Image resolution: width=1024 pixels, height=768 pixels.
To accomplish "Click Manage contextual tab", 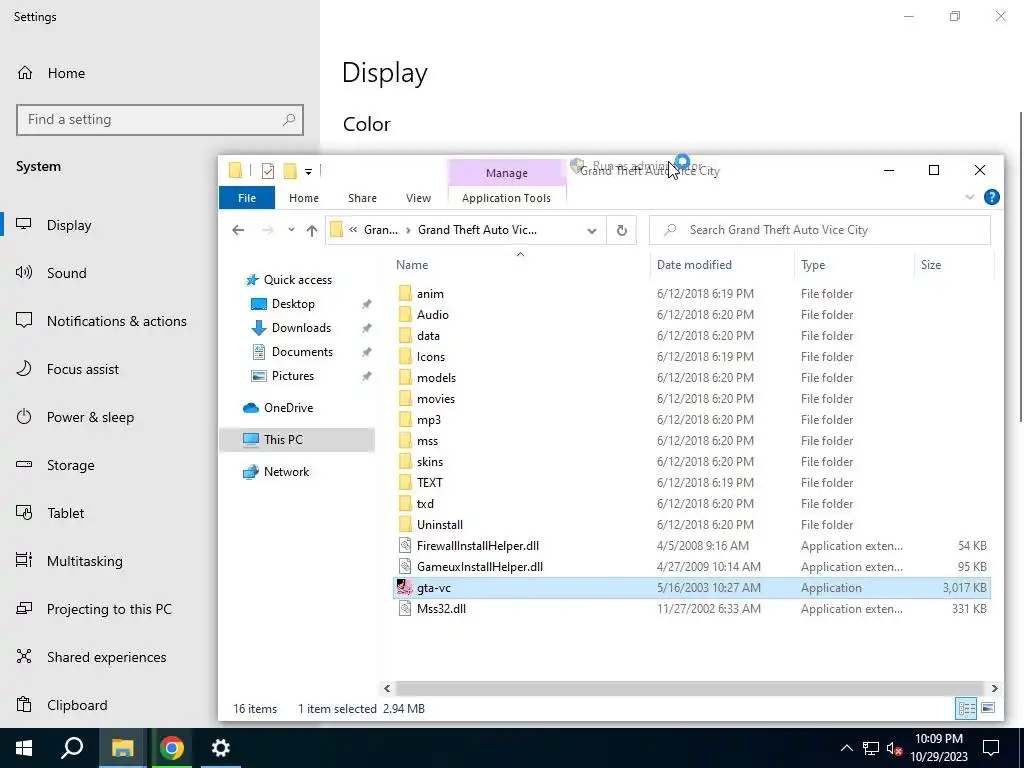I will (x=507, y=173).
